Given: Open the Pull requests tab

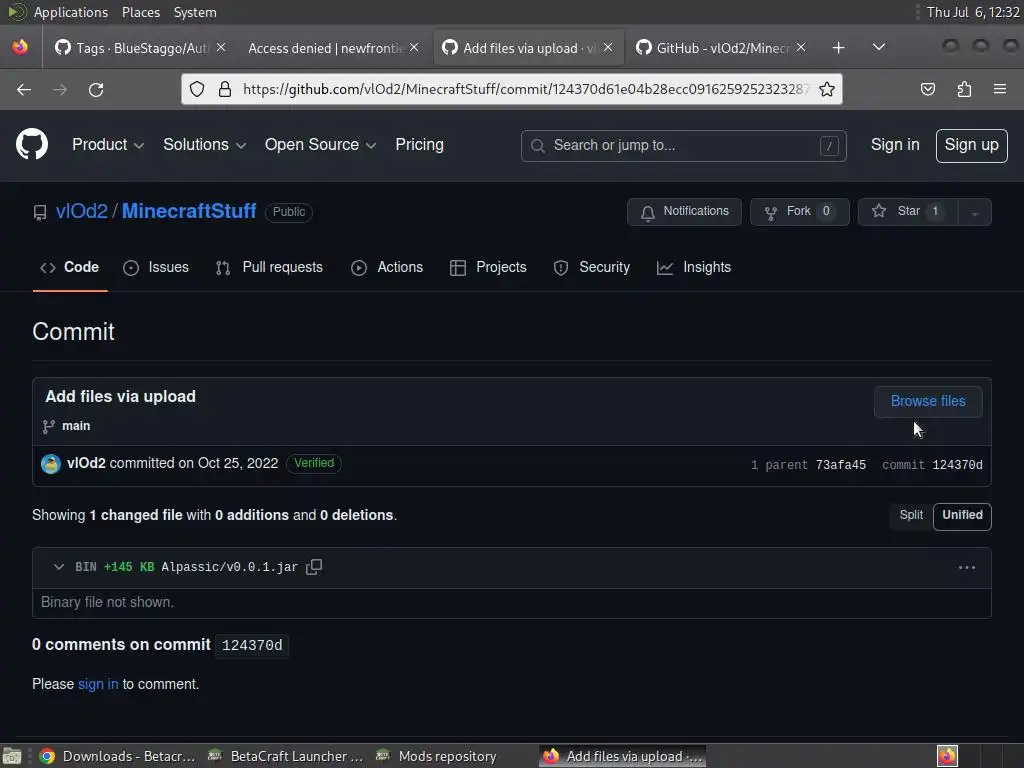Looking at the screenshot, I should tap(269, 267).
